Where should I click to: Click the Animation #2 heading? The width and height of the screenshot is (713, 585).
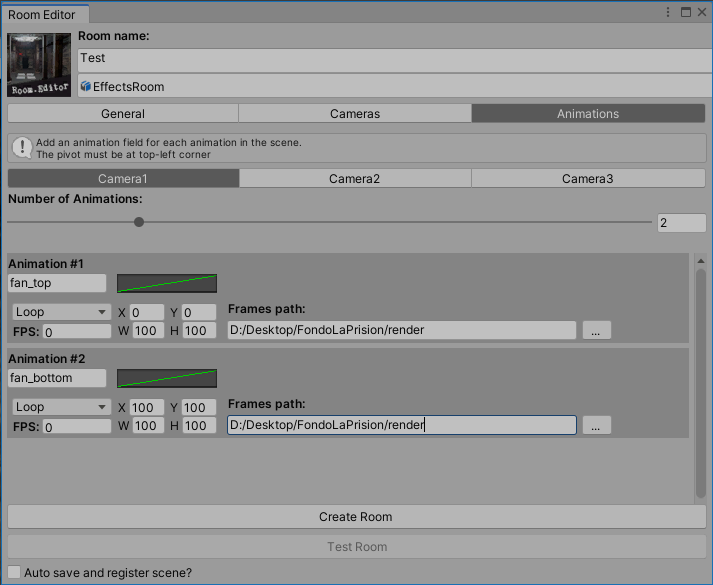tap(46, 359)
